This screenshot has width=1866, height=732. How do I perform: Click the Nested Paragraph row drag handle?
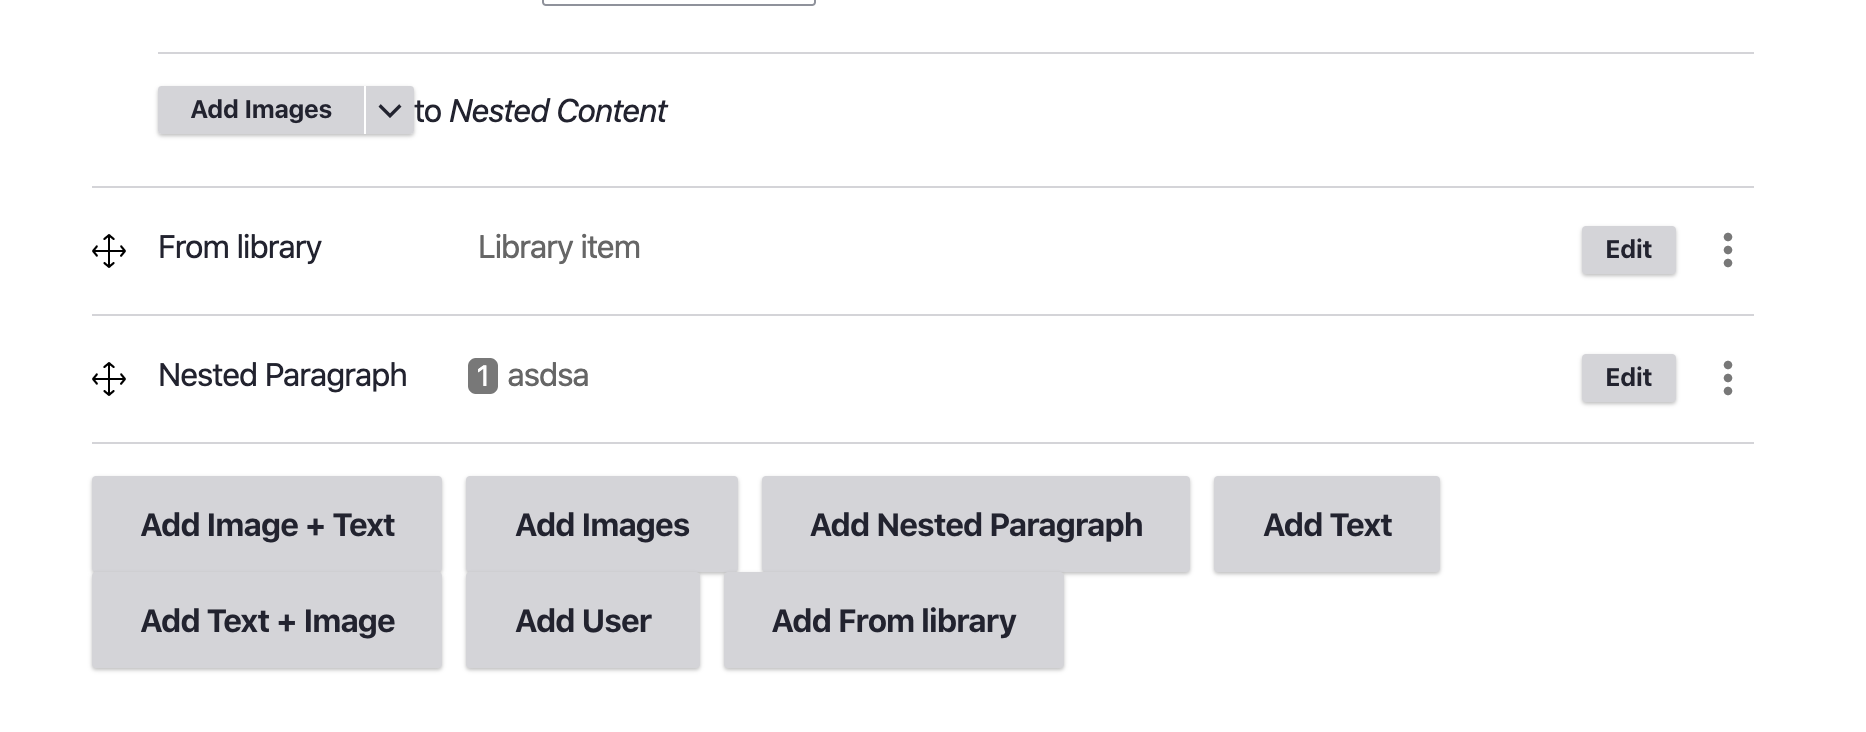tap(109, 378)
